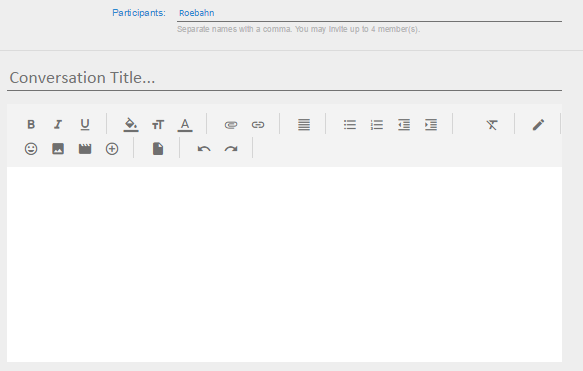Remove formatting with clear-format icon

click(492, 125)
